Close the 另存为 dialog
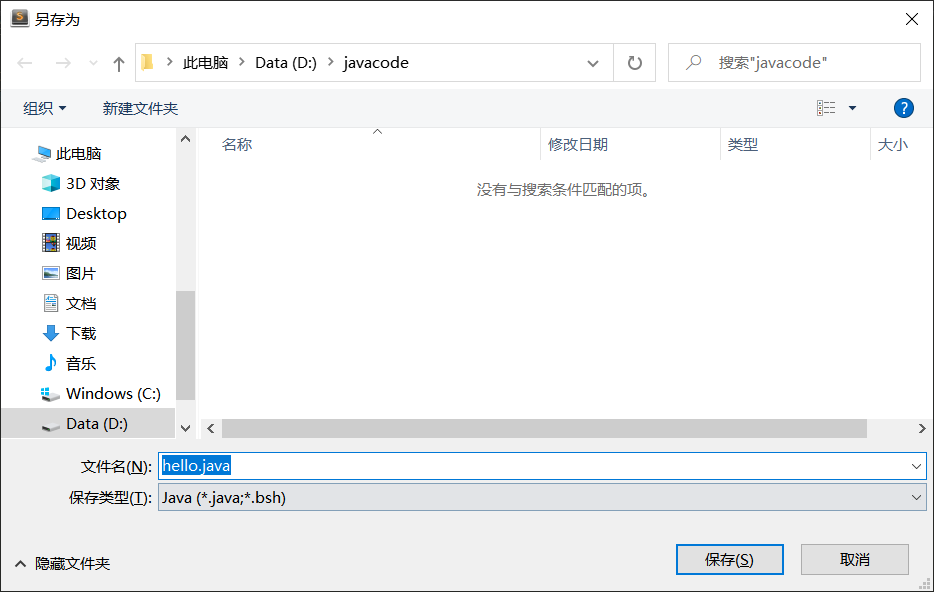This screenshot has width=934, height=592. click(x=911, y=19)
